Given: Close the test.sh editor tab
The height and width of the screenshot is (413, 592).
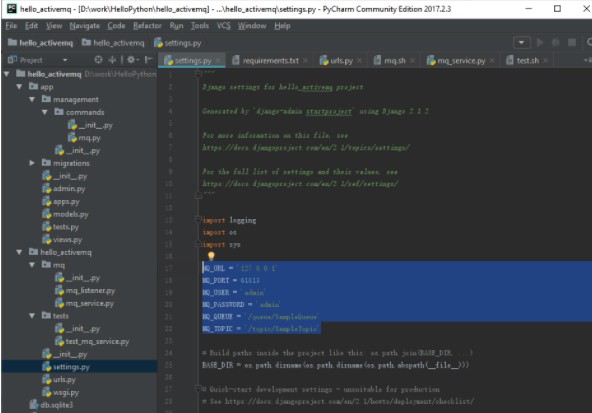Looking at the screenshot, I should click(546, 60).
